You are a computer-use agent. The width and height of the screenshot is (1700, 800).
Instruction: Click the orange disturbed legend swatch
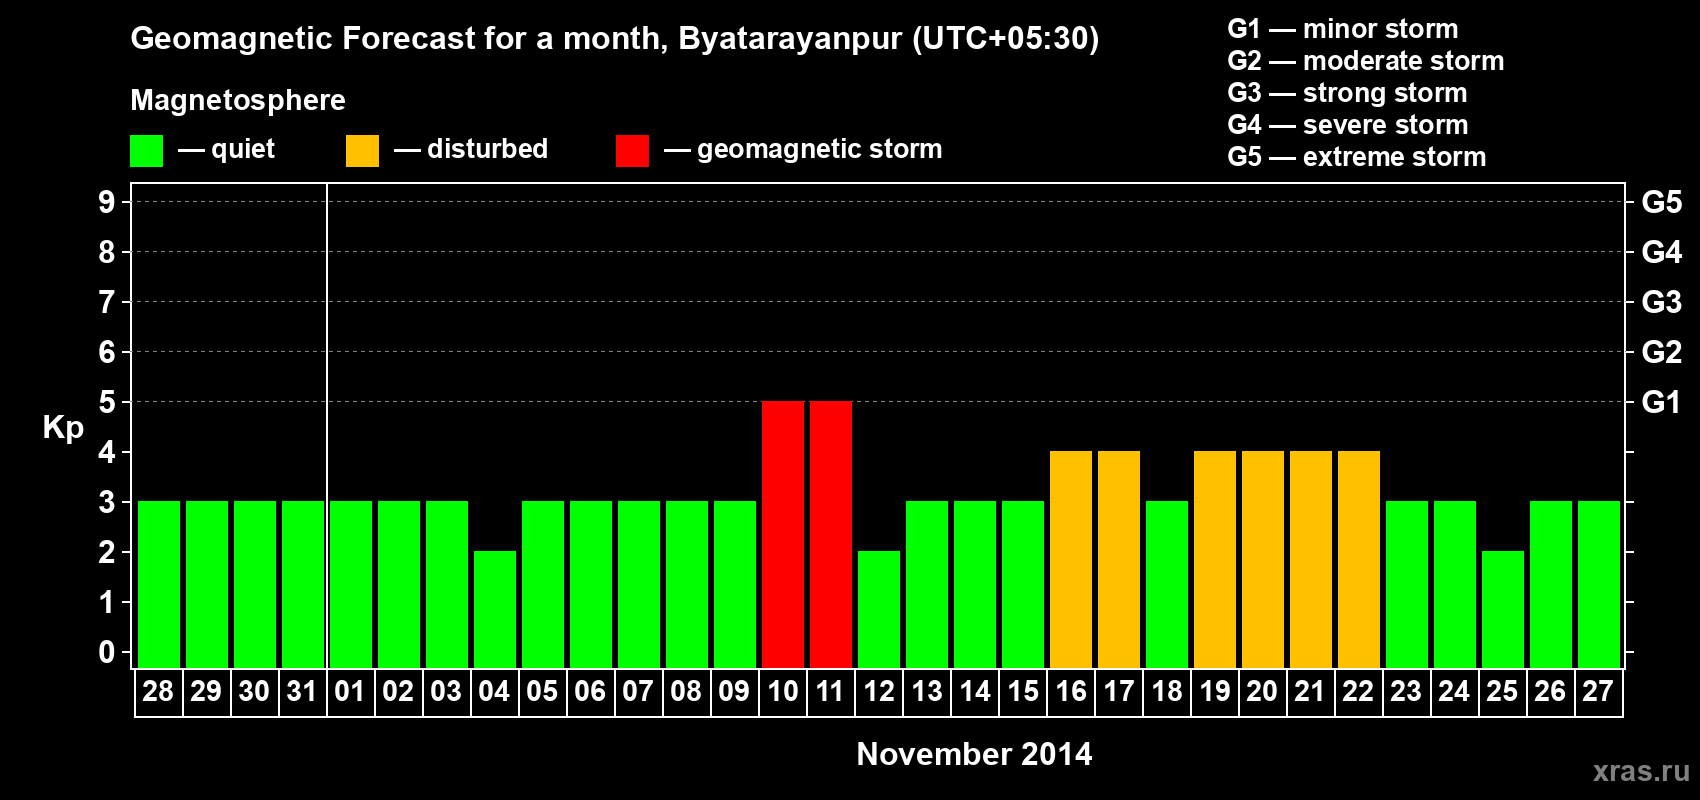coord(362,151)
